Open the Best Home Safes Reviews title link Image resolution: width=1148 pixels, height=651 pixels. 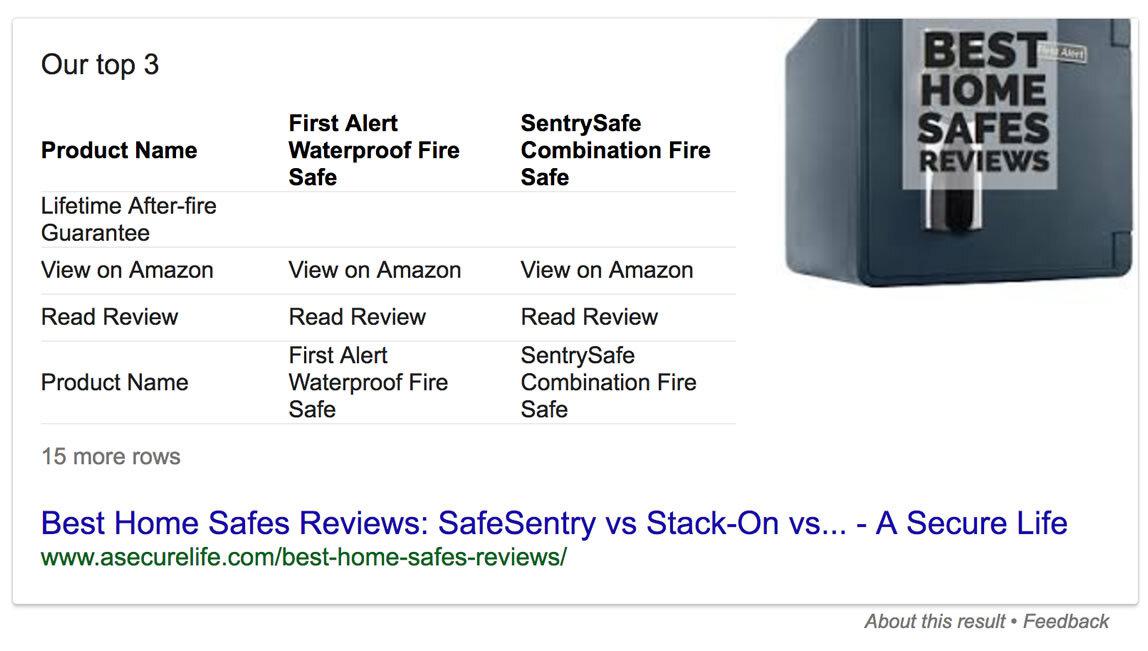554,523
